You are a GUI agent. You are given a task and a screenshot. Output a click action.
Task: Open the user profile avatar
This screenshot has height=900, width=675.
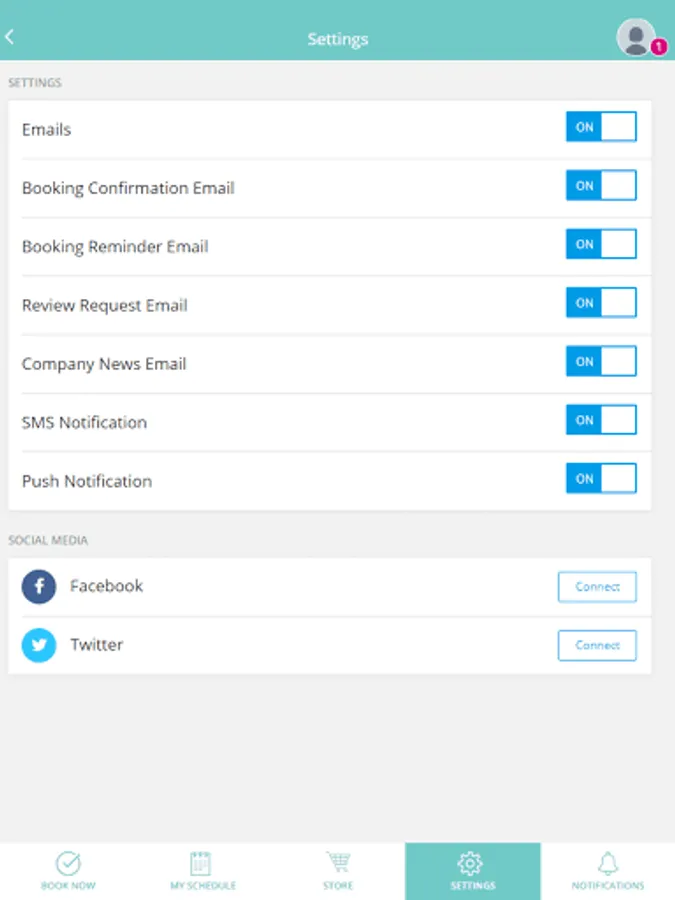pyautogui.click(x=635, y=37)
